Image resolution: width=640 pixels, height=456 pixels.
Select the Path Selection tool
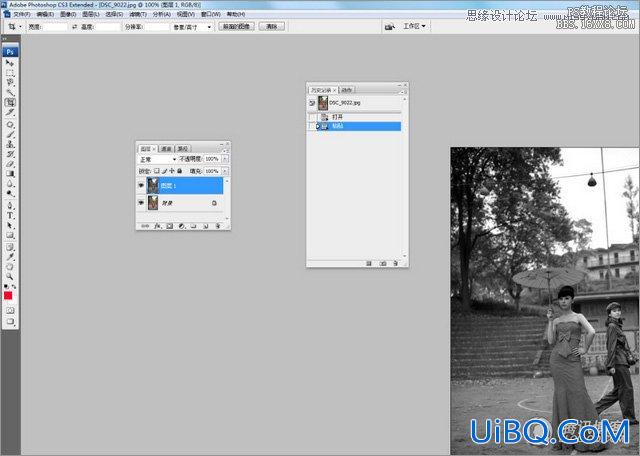click(x=10, y=225)
